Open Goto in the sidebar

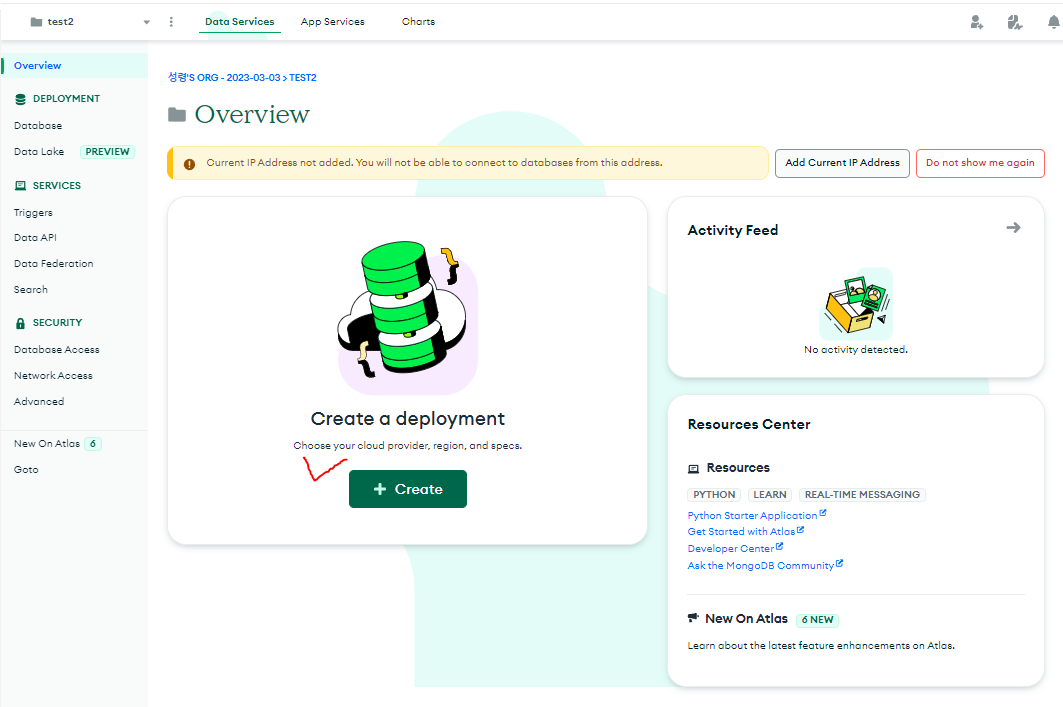26,469
